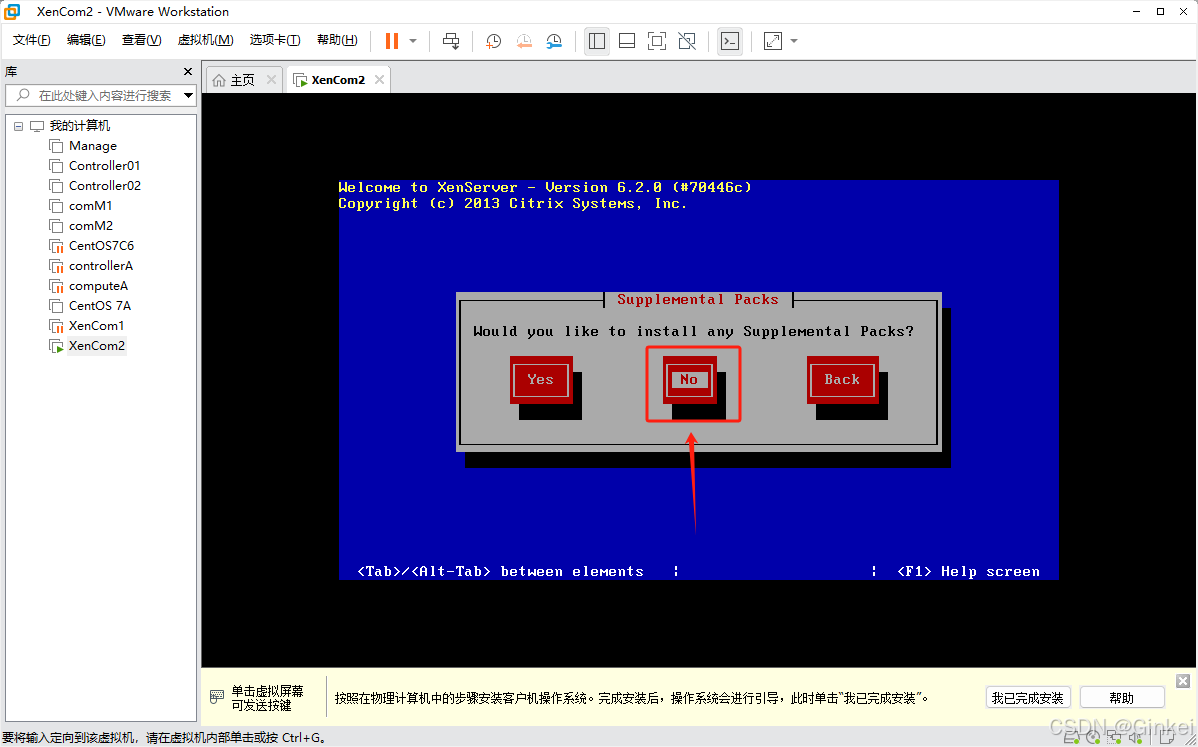Open the 虚拟机(M) menu
Viewport: 1198px width, 747px height.
coord(206,40)
